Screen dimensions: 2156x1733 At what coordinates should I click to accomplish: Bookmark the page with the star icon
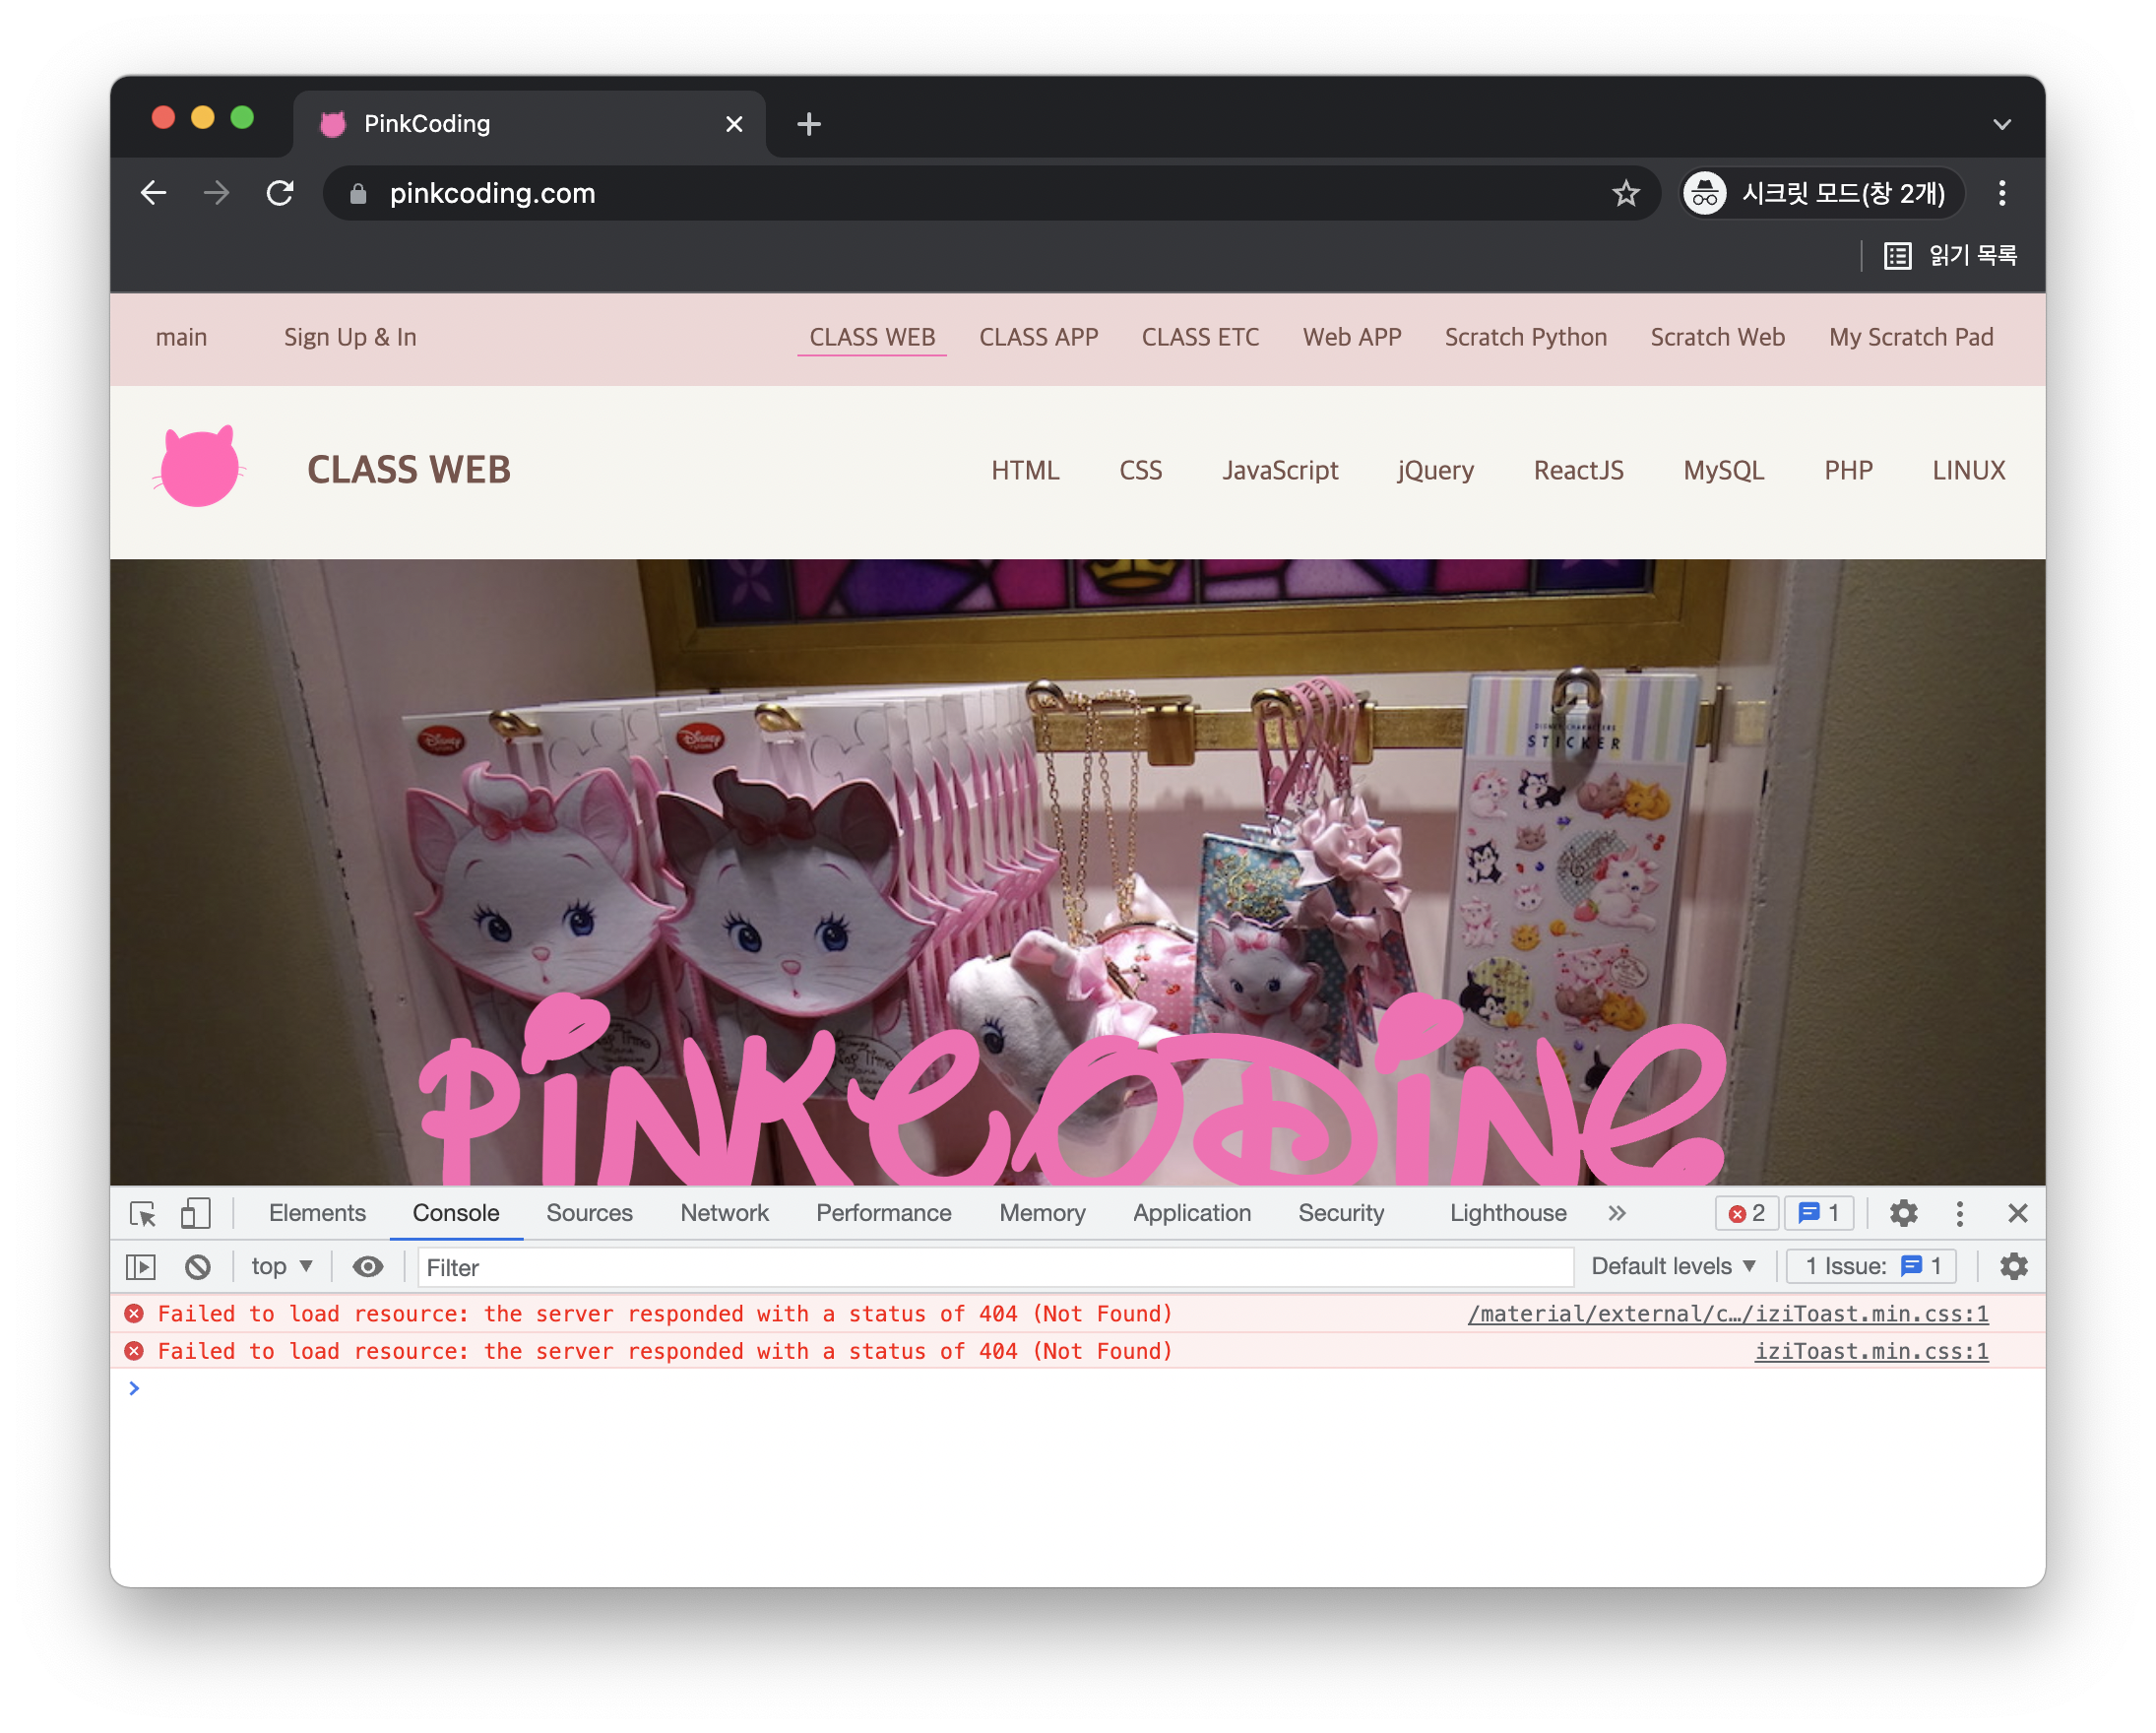pyautogui.click(x=1625, y=193)
